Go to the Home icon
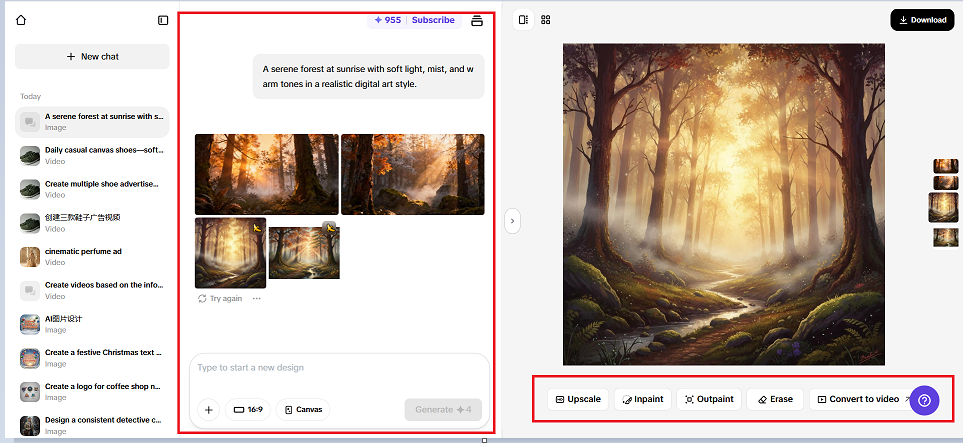Image resolution: width=963 pixels, height=443 pixels. (x=21, y=20)
